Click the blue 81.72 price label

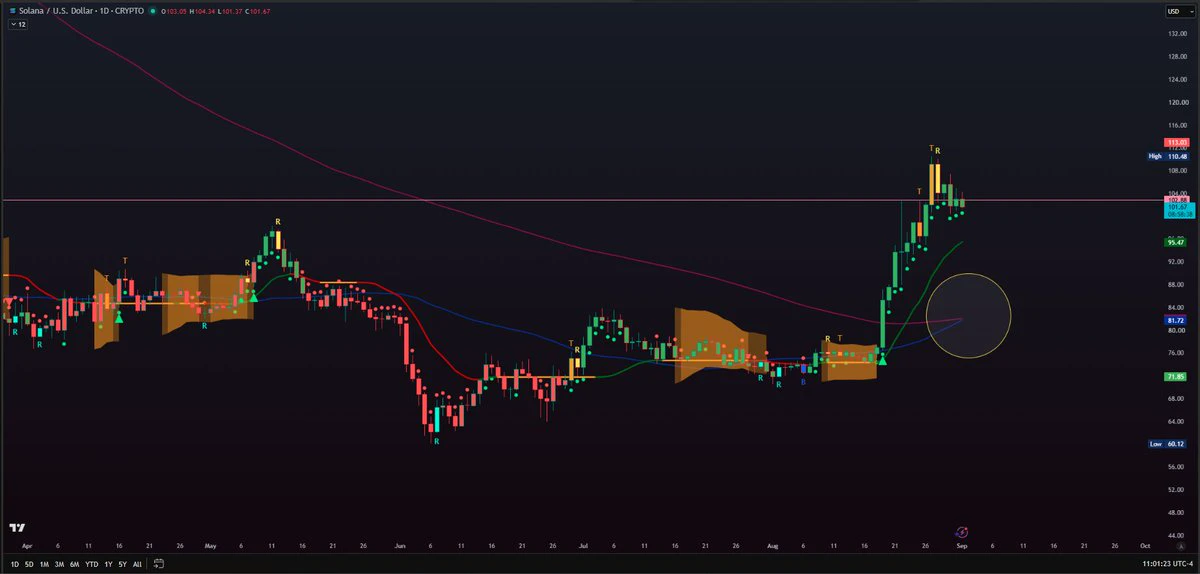1177,320
